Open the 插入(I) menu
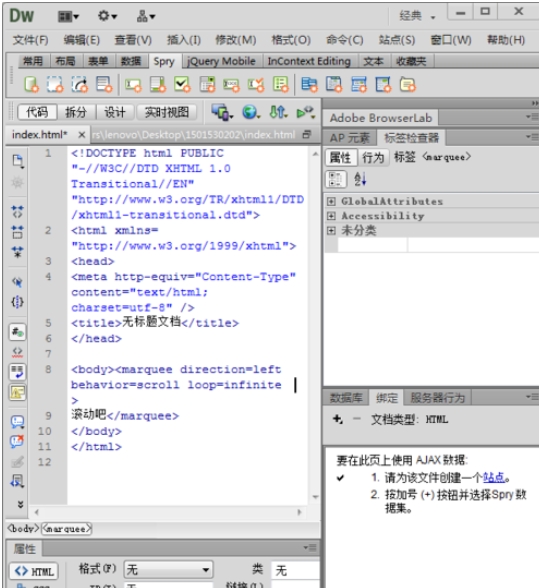 coord(183,40)
